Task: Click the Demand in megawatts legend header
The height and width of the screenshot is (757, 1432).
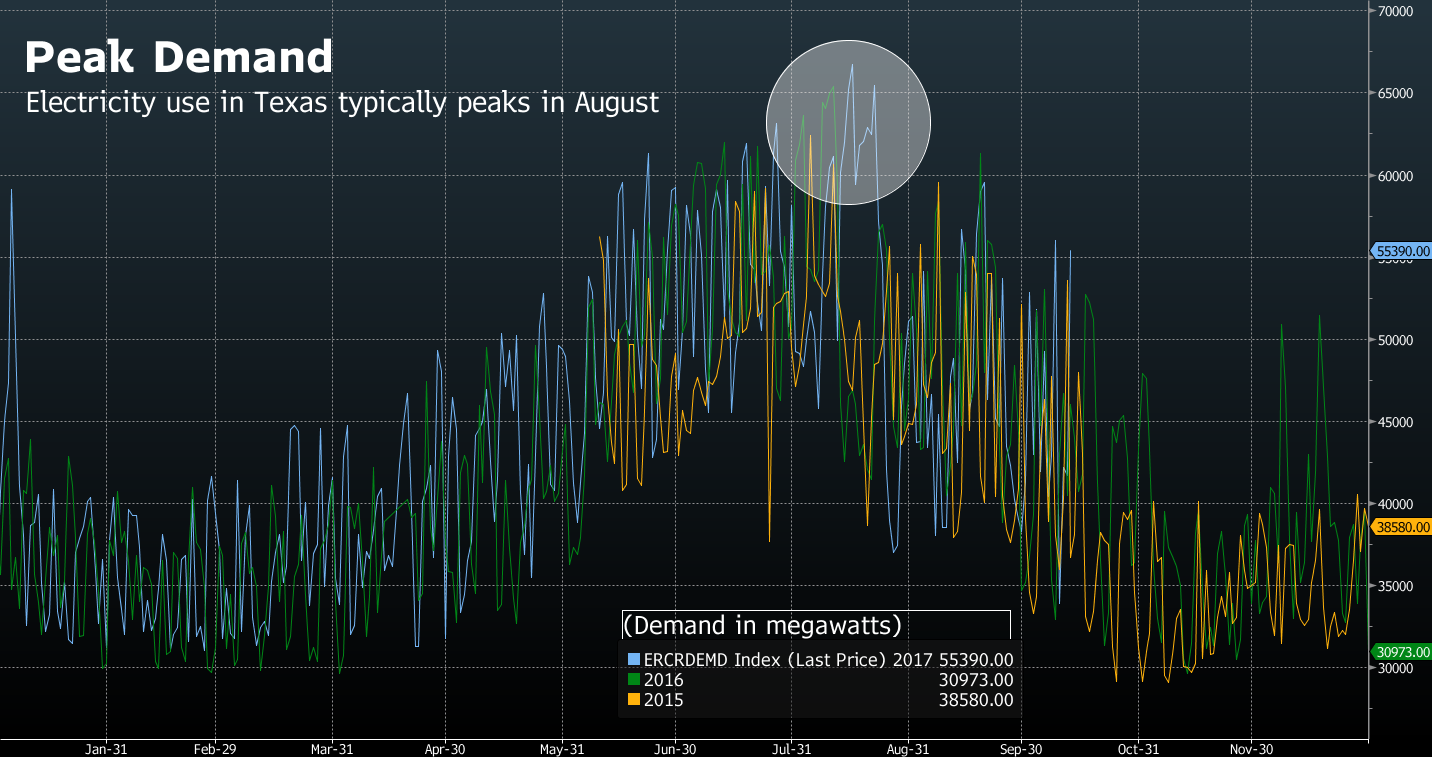Action: click(x=763, y=625)
